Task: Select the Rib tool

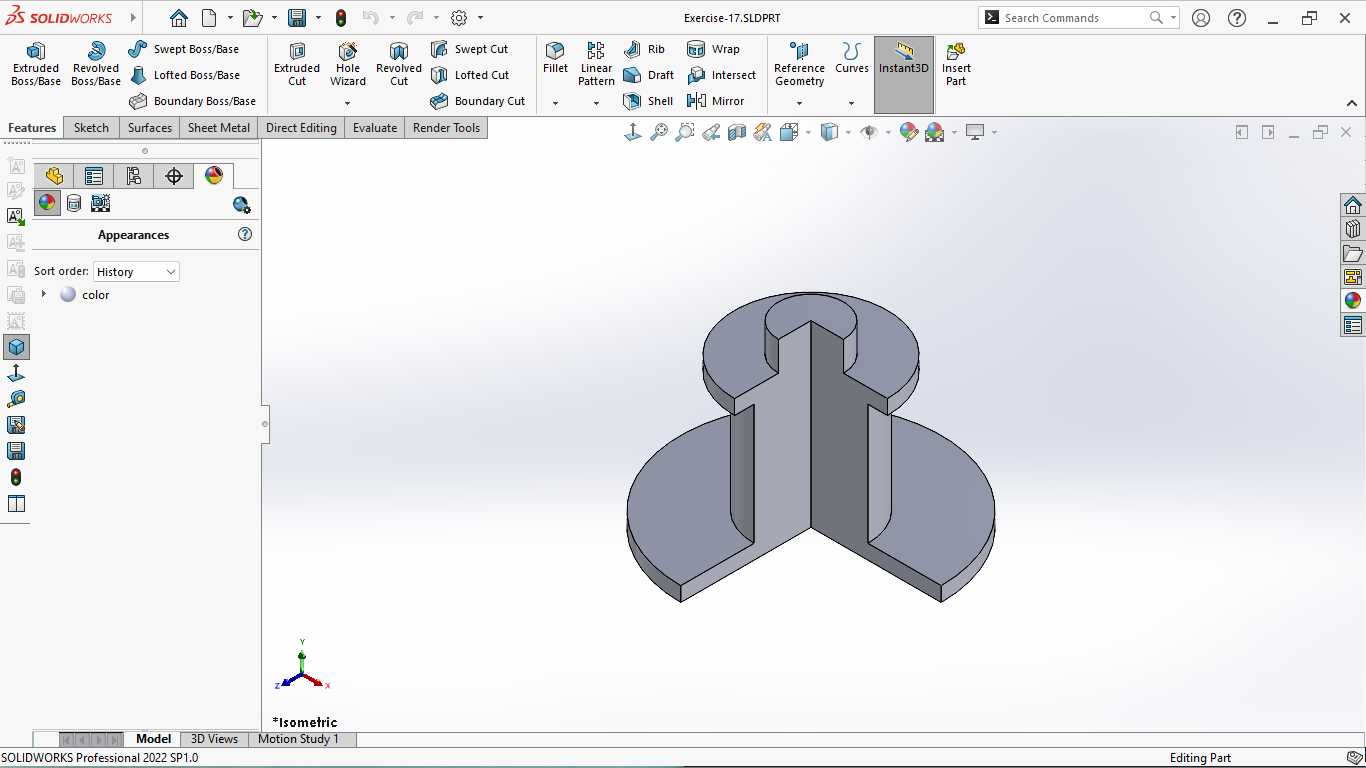Action: (644, 49)
